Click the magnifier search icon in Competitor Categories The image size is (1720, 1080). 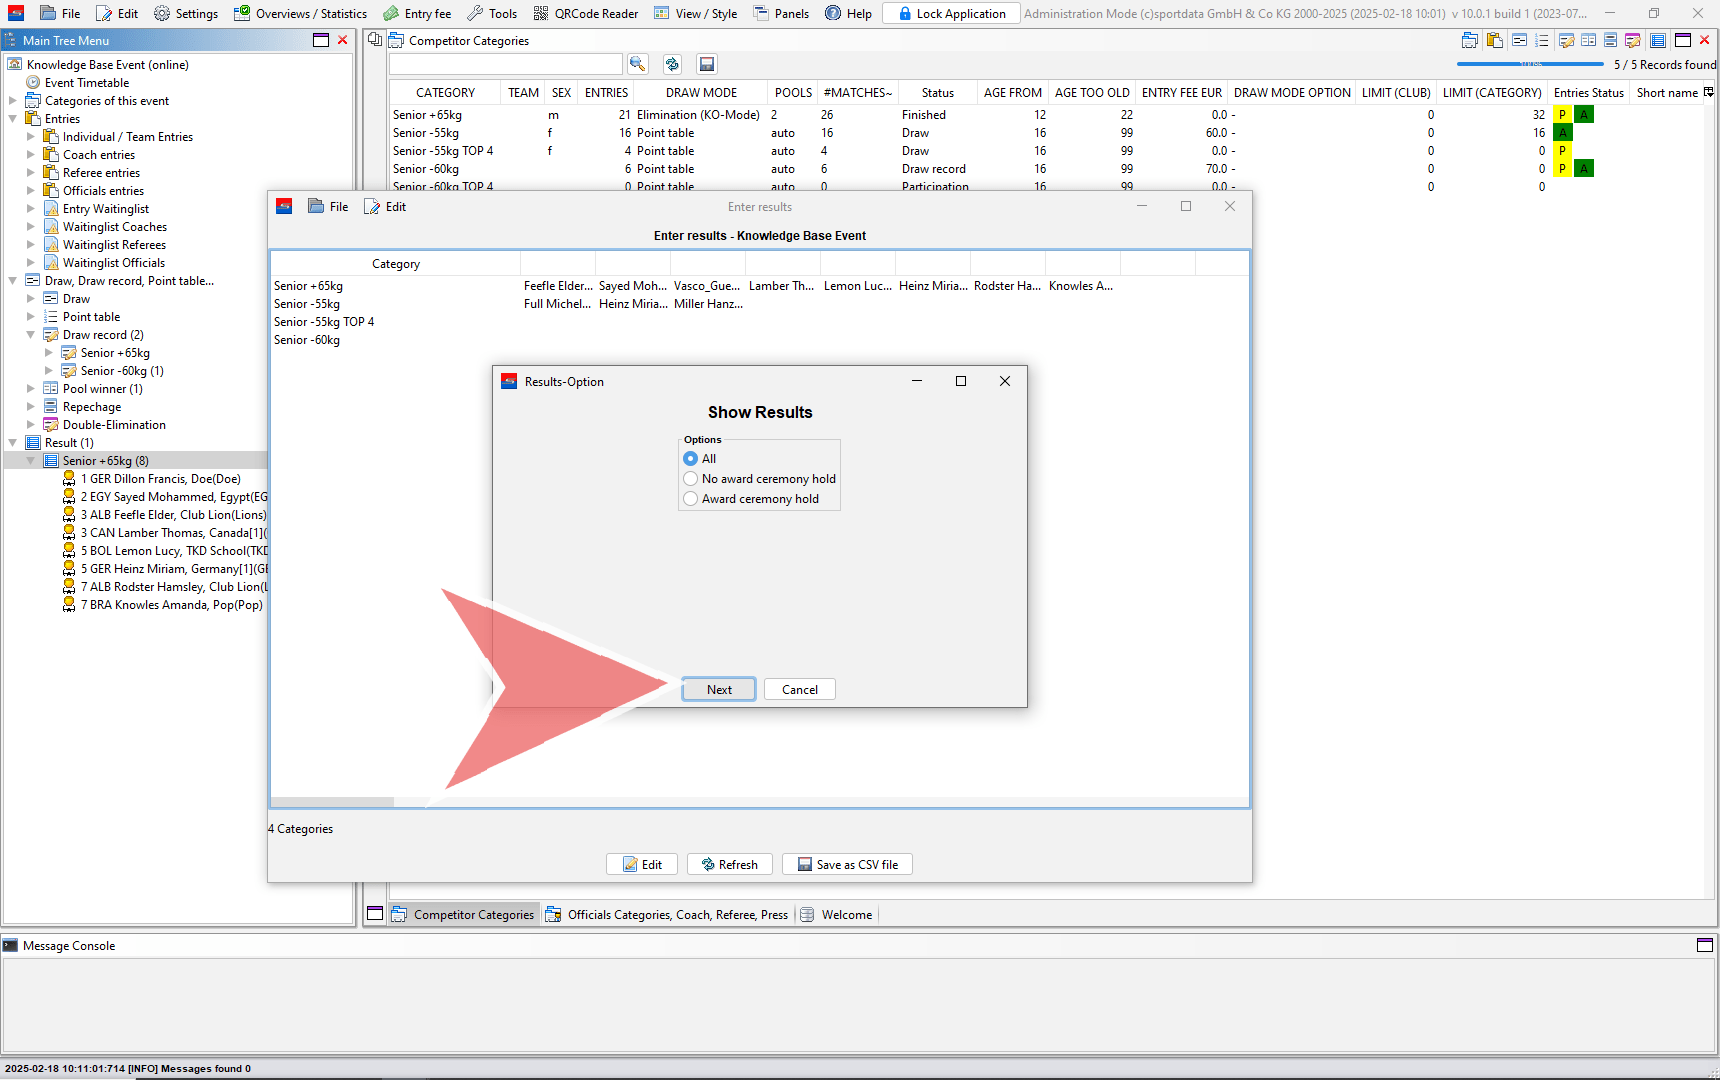click(637, 64)
